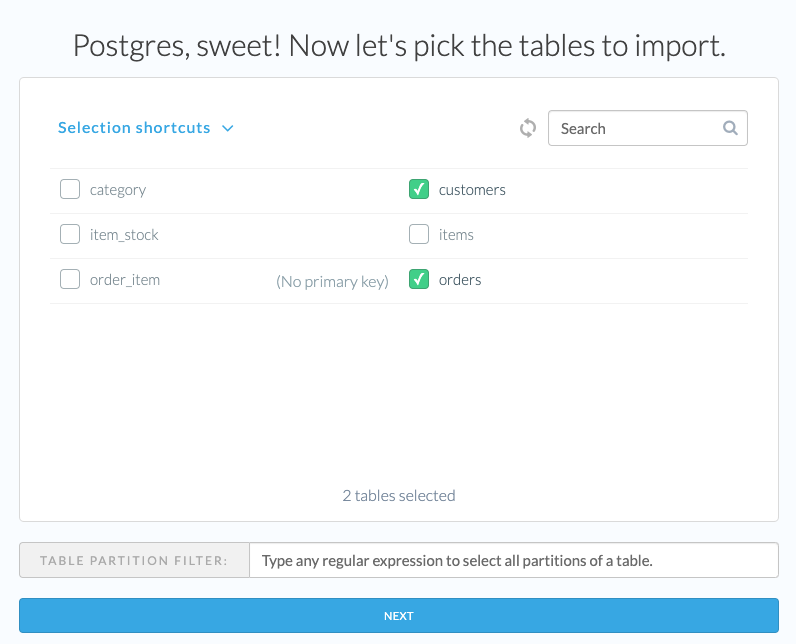Click the category table name
The height and width of the screenshot is (644, 796).
[x=118, y=190]
